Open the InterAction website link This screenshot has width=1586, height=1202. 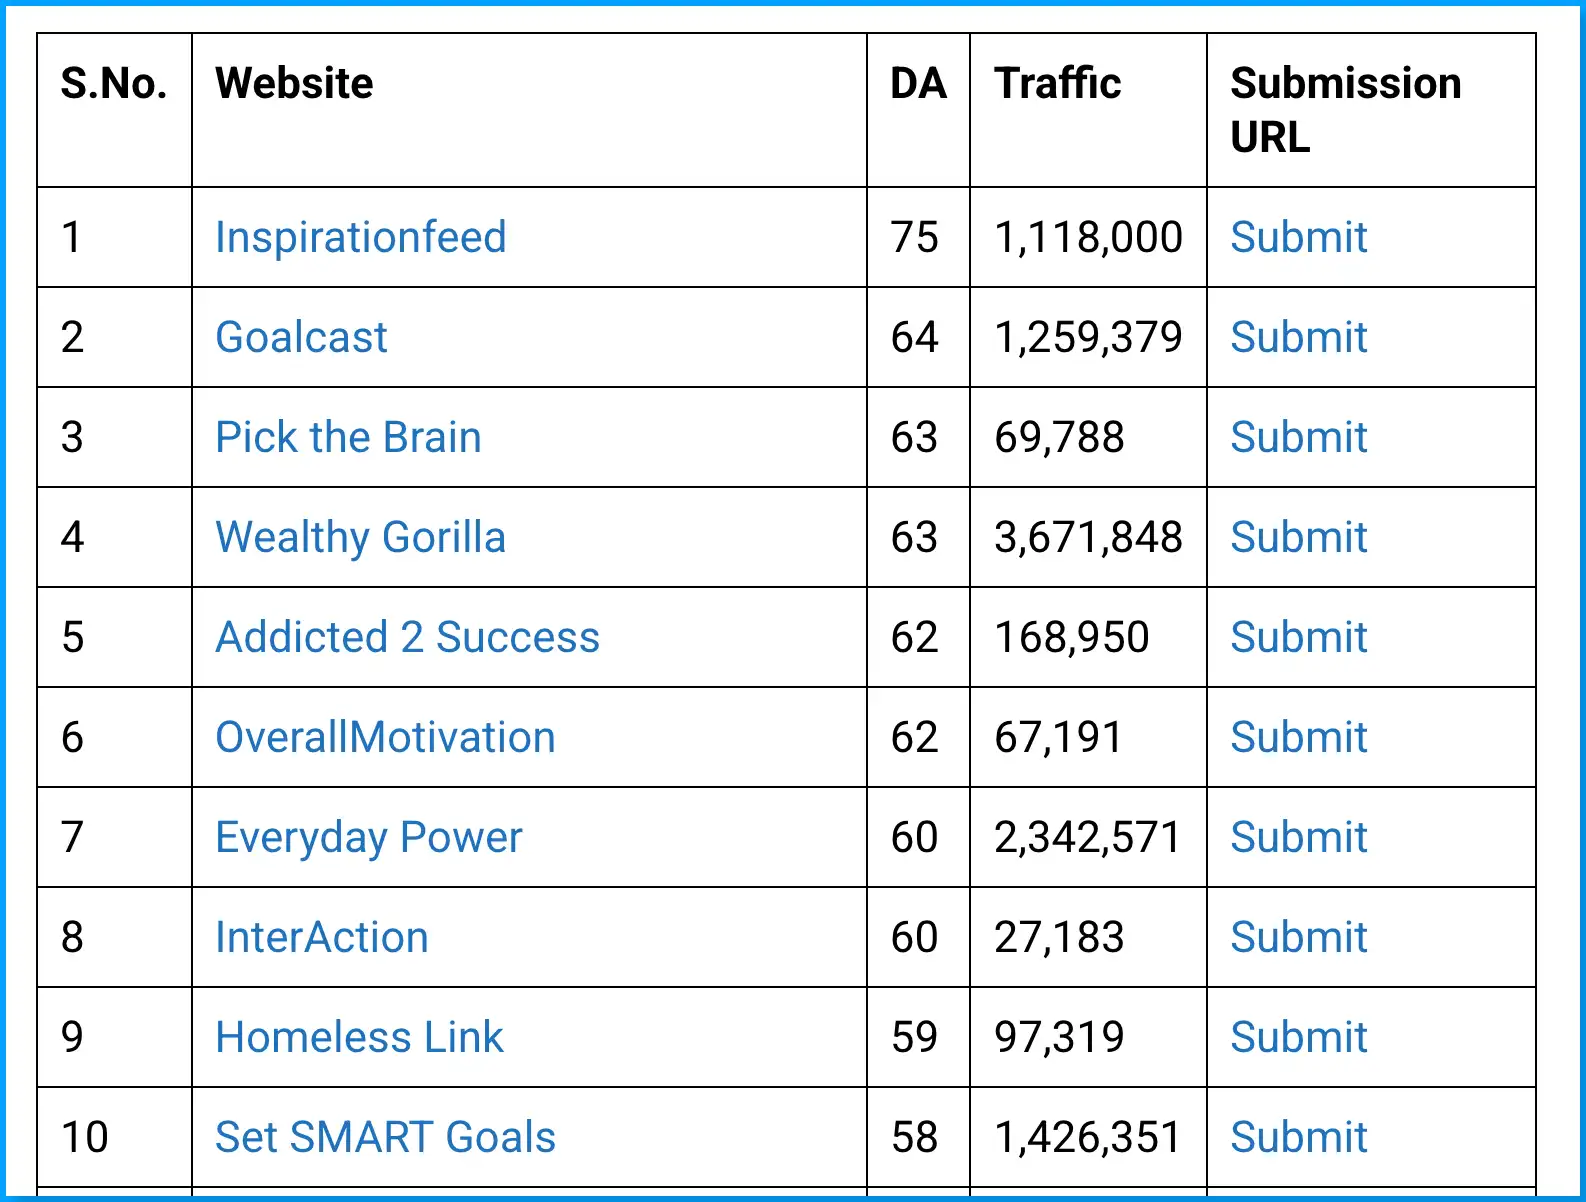pos(321,937)
